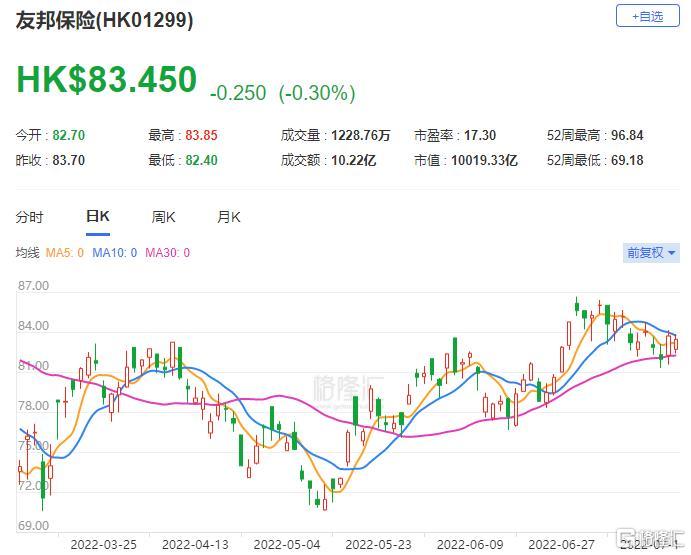Click the 2022-05-04 date axis label
The width and height of the screenshot is (691, 555).
click(x=287, y=545)
